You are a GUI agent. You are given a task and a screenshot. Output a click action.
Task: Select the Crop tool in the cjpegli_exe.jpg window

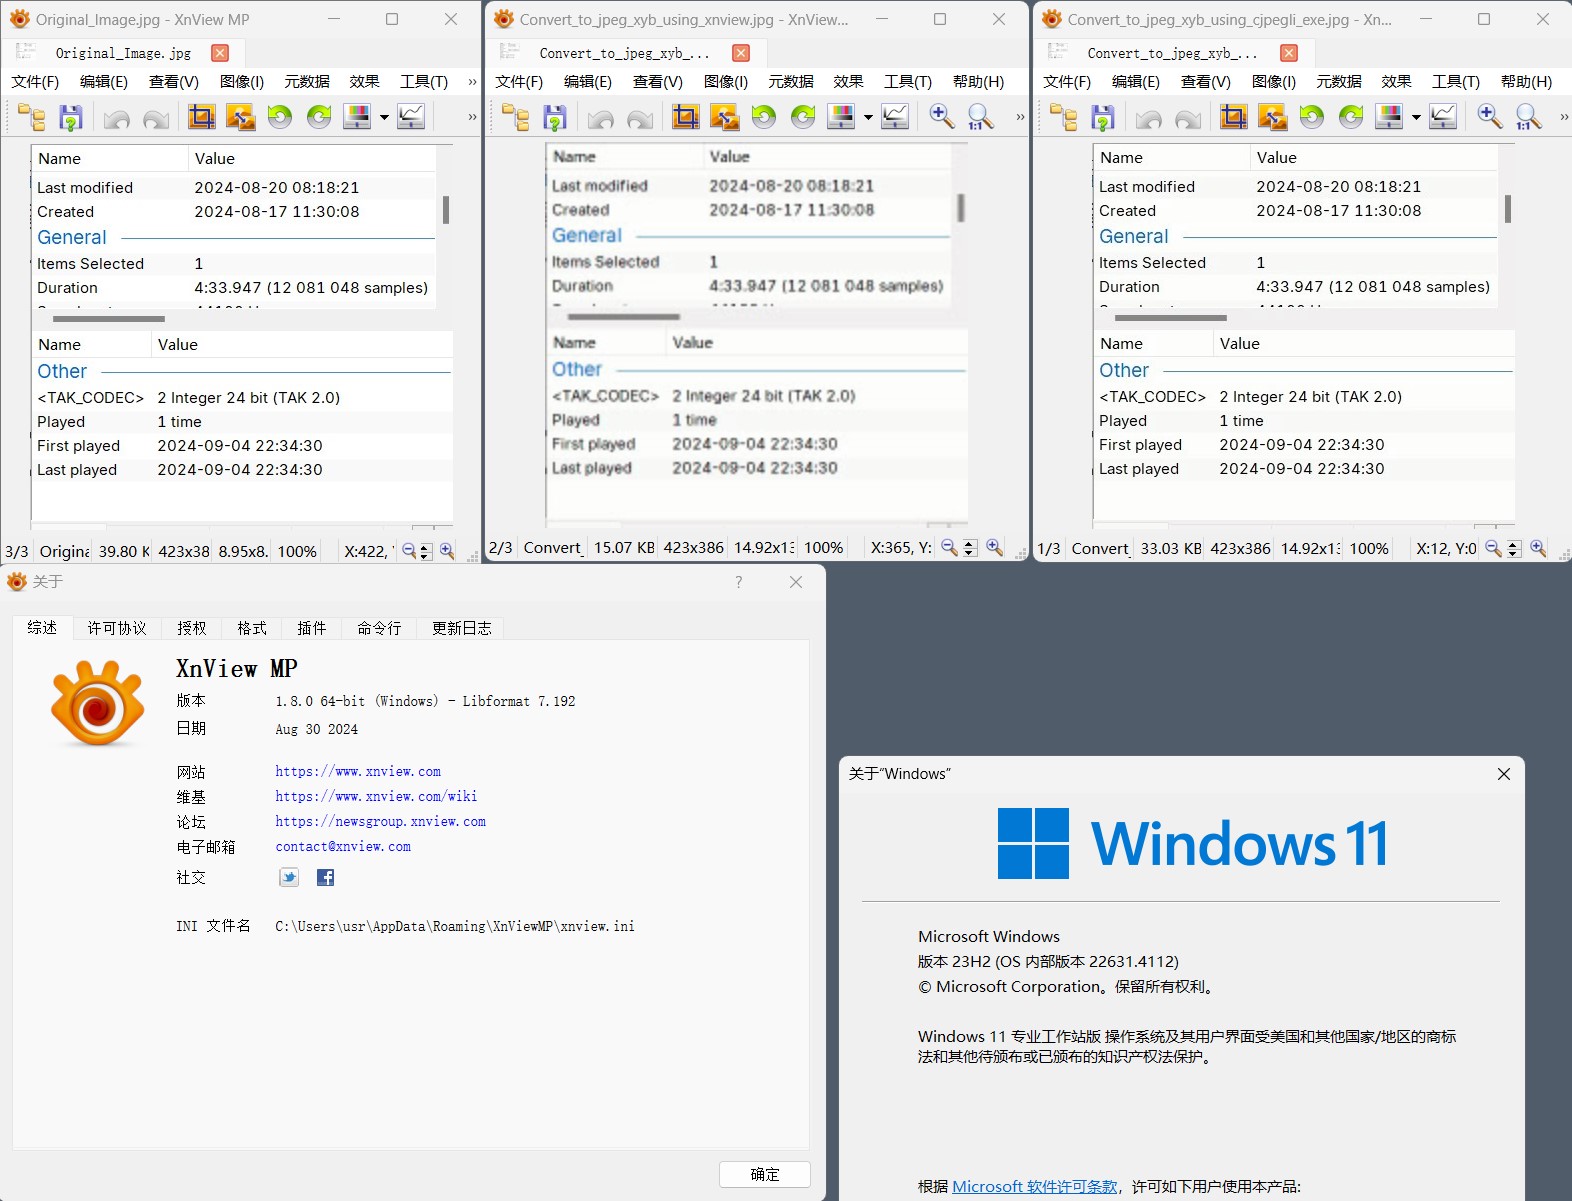tap(1234, 117)
